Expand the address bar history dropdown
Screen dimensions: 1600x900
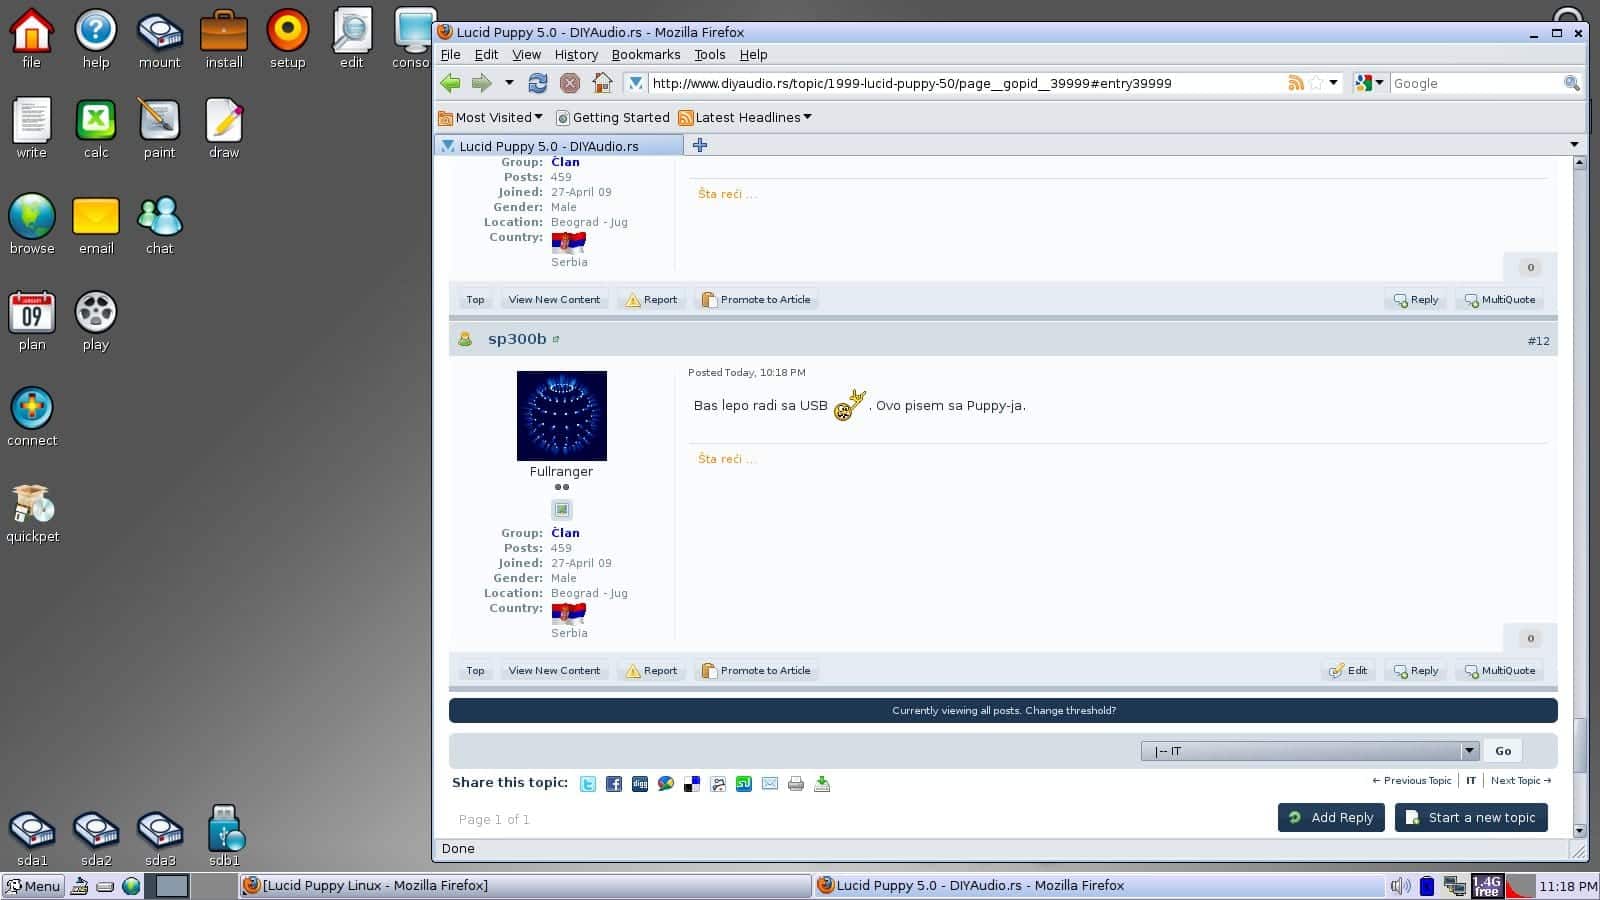(x=1333, y=83)
